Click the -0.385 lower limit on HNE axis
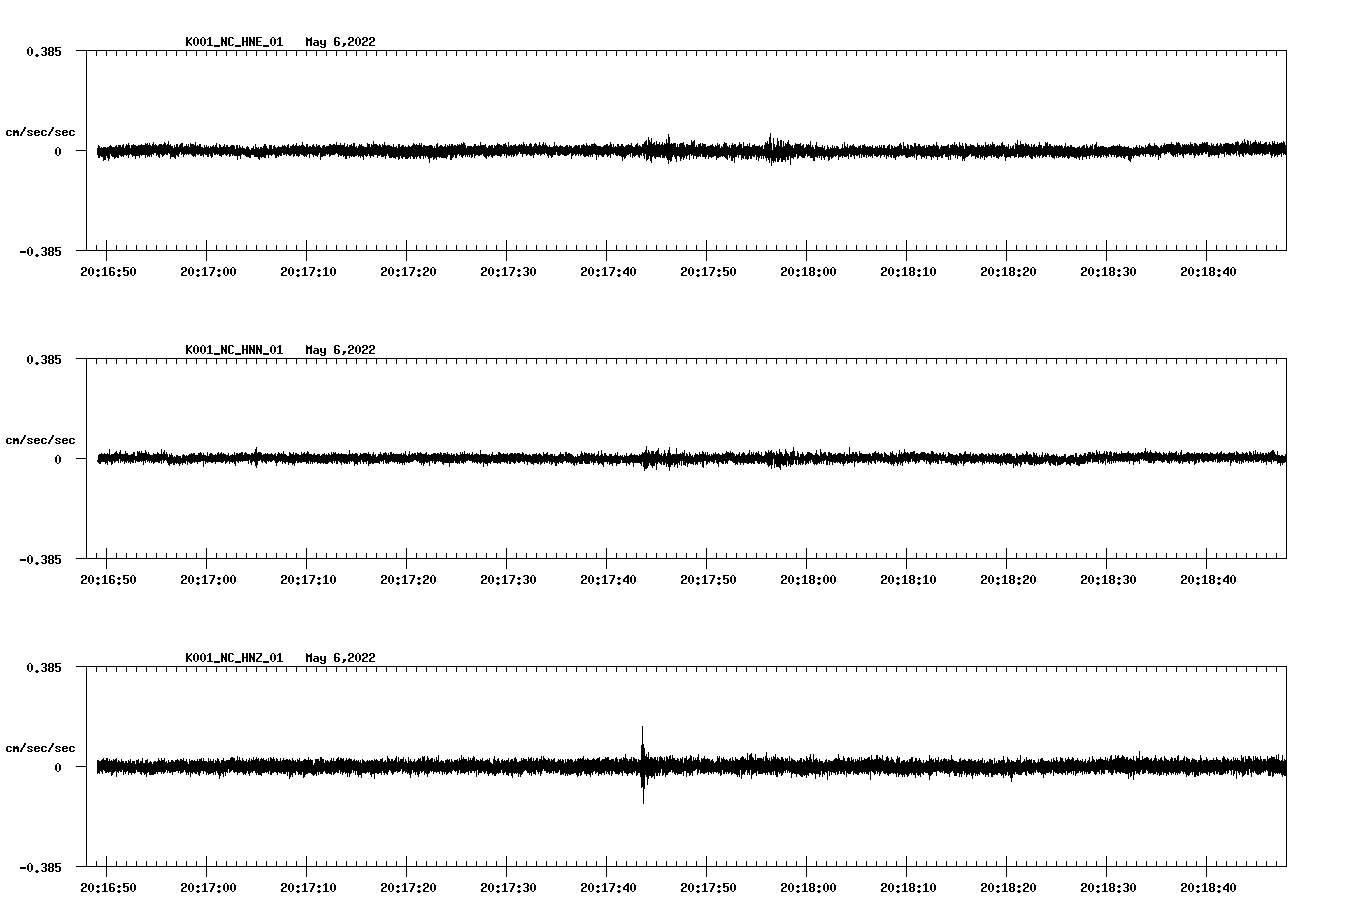 [x=40, y=251]
